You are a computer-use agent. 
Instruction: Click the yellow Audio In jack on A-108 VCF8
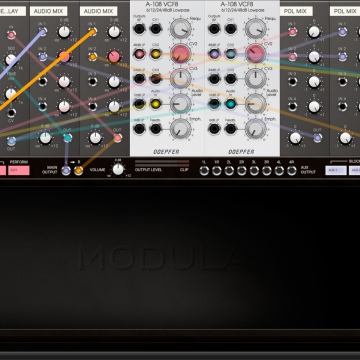pos(156,104)
